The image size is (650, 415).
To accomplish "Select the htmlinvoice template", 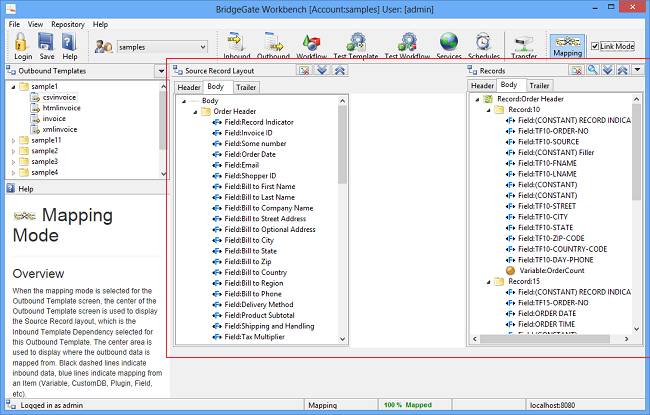I will point(61,108).
